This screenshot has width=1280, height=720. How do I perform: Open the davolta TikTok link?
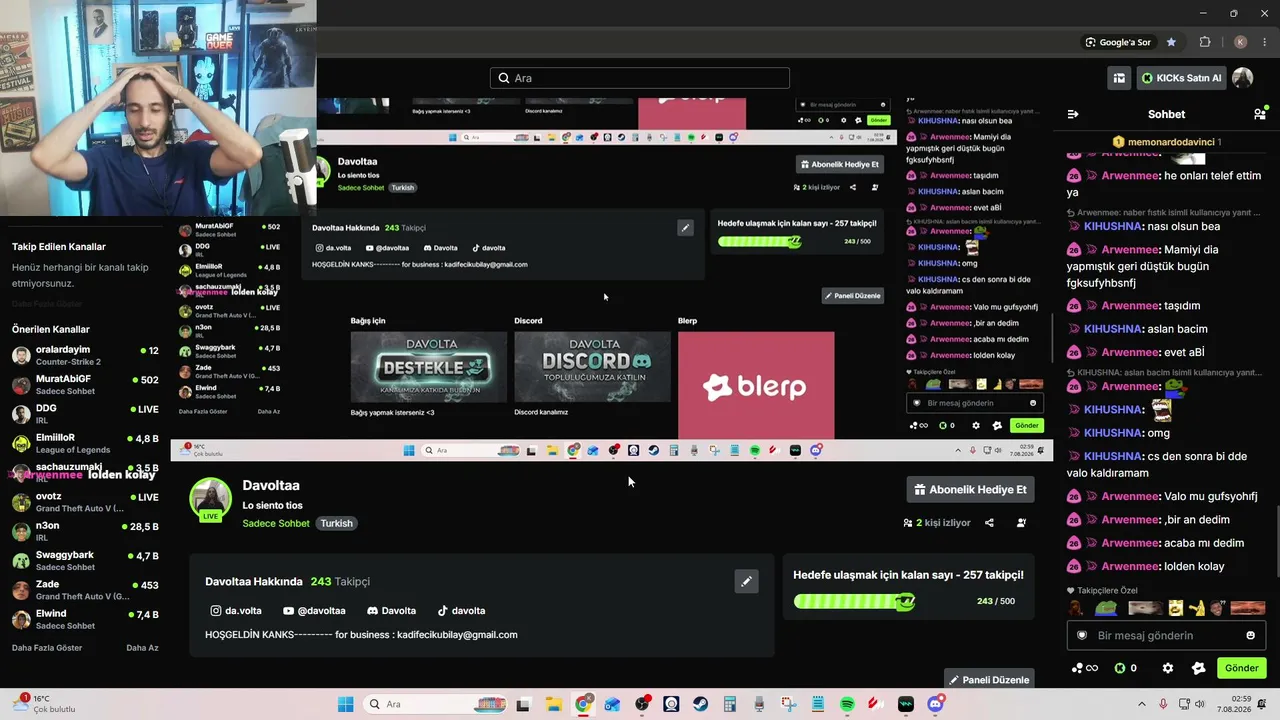[x=461, y=610]
